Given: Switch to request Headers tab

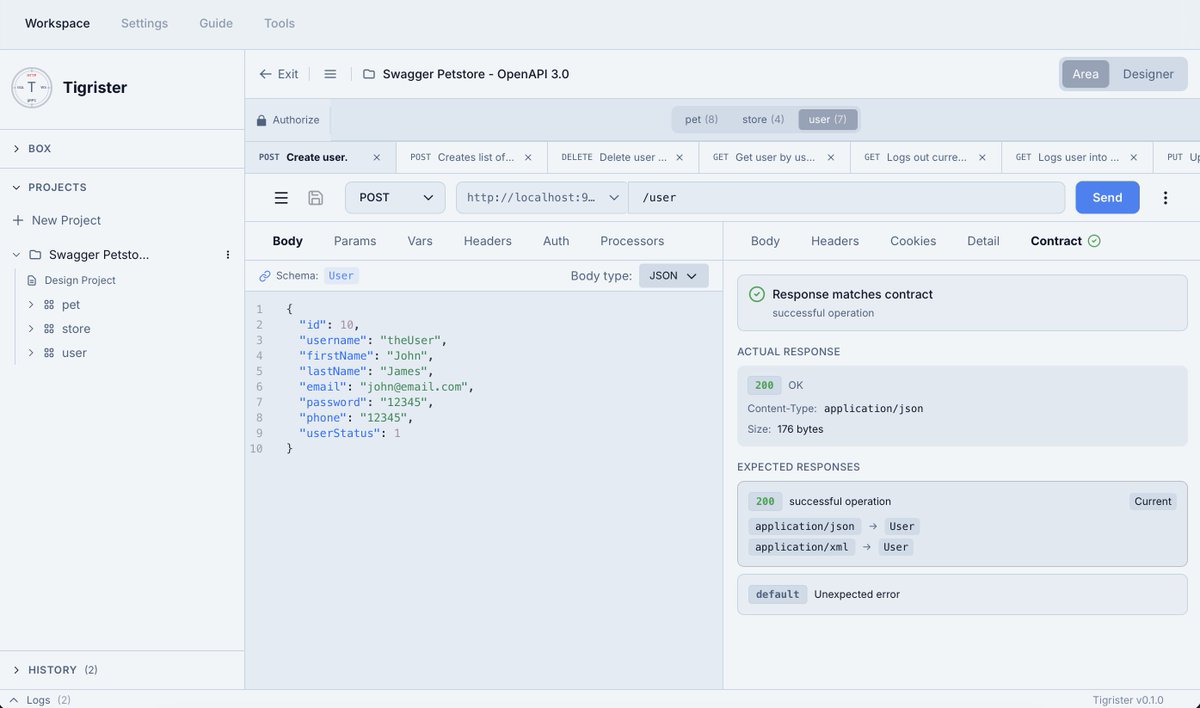Looking at the screenshot, I should tap(488, 241).
